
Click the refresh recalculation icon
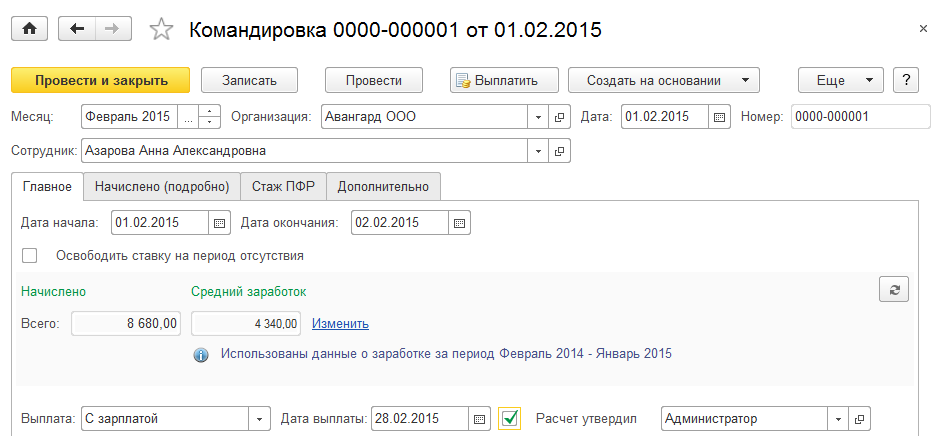point(894,290)
